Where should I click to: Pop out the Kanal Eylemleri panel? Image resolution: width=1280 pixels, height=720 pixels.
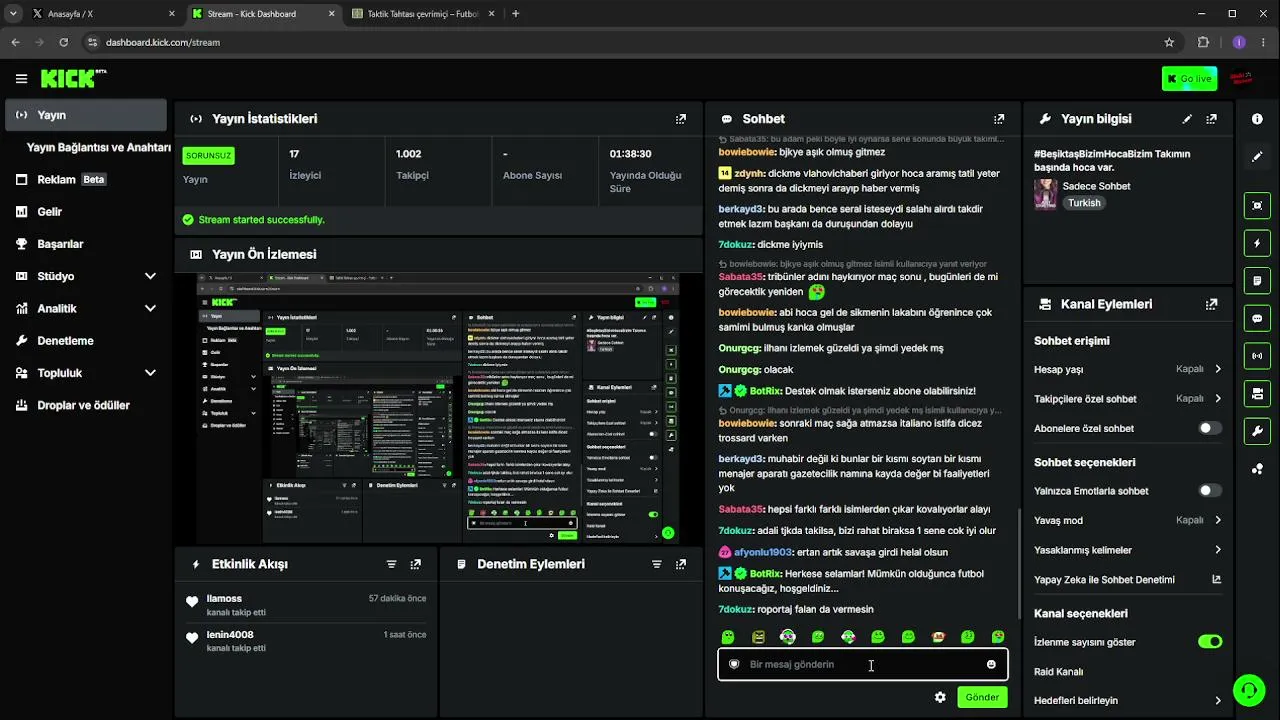click(x=1212, y=304)
